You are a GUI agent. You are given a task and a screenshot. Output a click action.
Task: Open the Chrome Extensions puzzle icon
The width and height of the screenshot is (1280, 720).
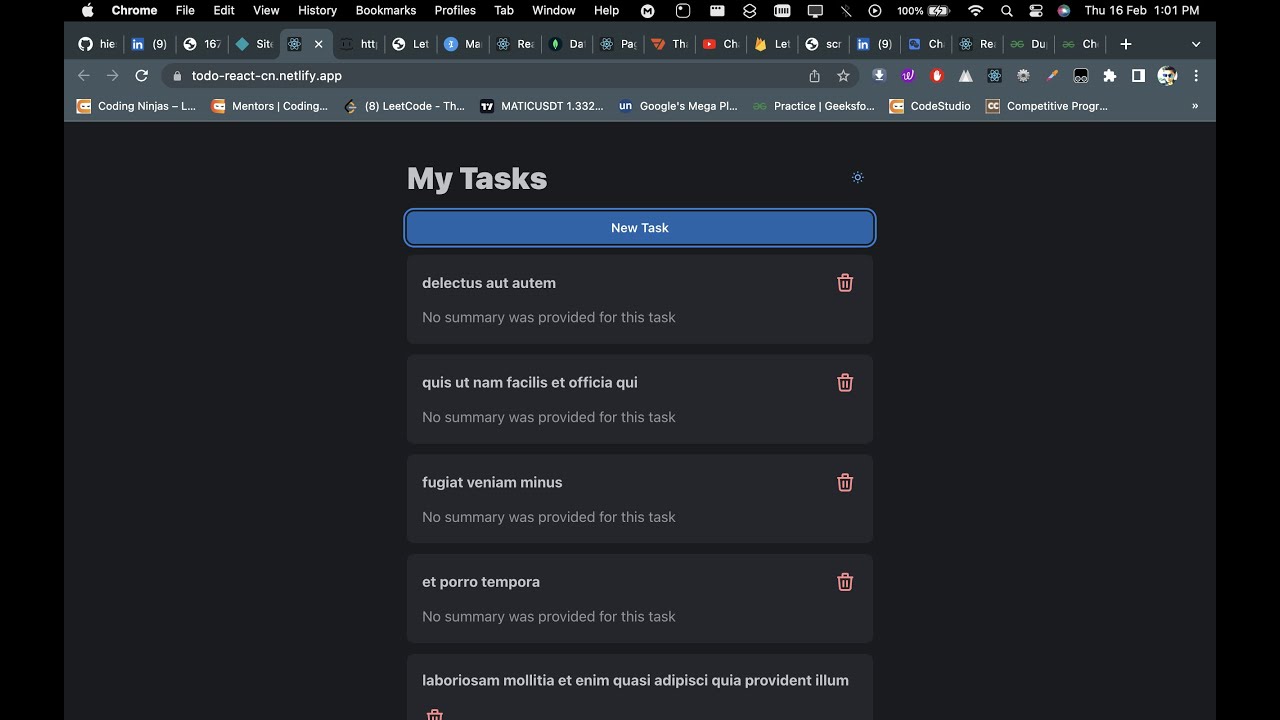[1109, 76]
